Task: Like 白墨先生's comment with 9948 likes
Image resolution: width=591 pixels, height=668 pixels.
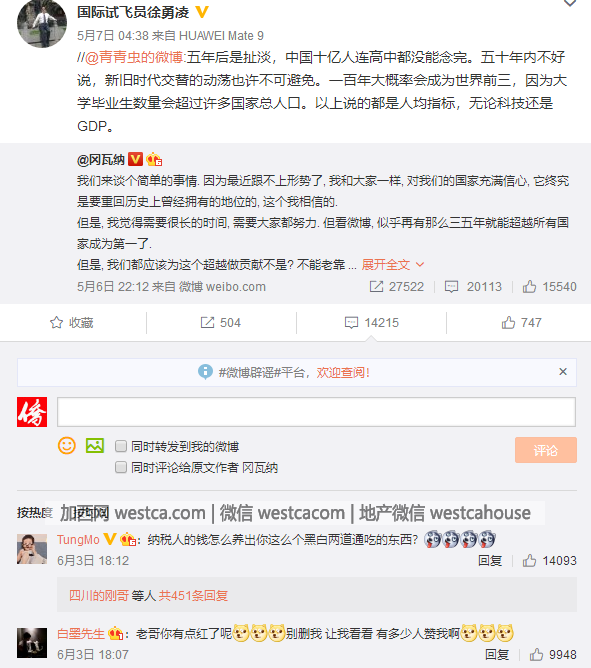Action: point(536,654)
